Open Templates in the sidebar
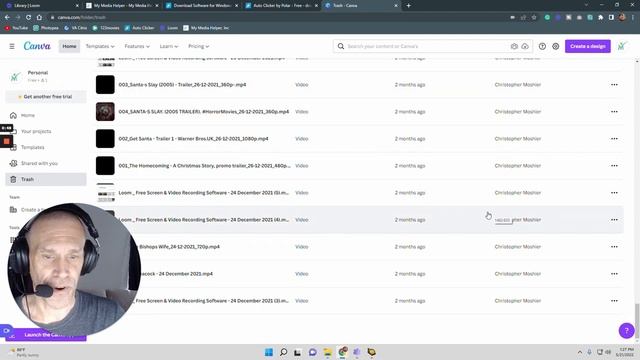Viewport: 640px width, 360px height. 33,147
